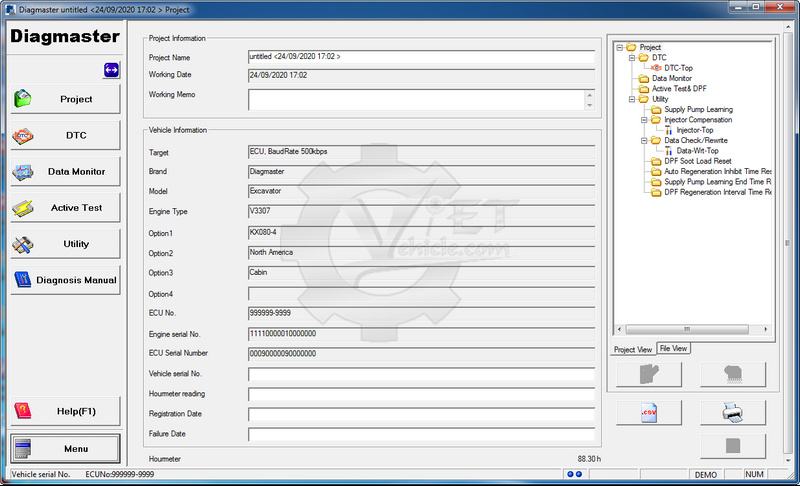Collapse the Data Check/Rewrite tree node
800x486 pixels.
644,140
